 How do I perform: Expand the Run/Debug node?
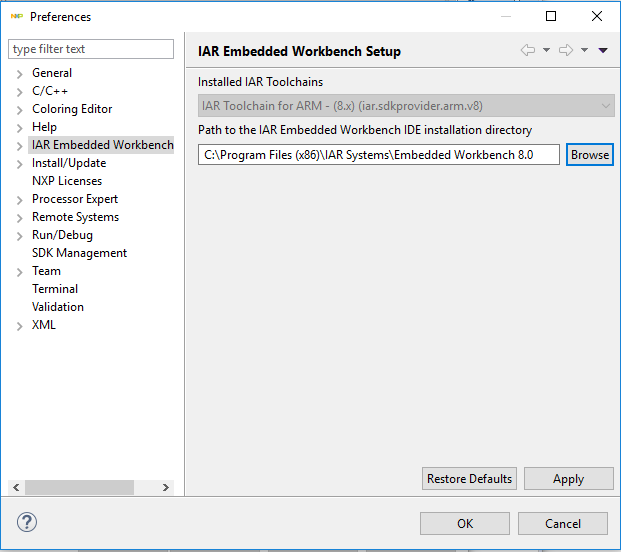(19, 236)
